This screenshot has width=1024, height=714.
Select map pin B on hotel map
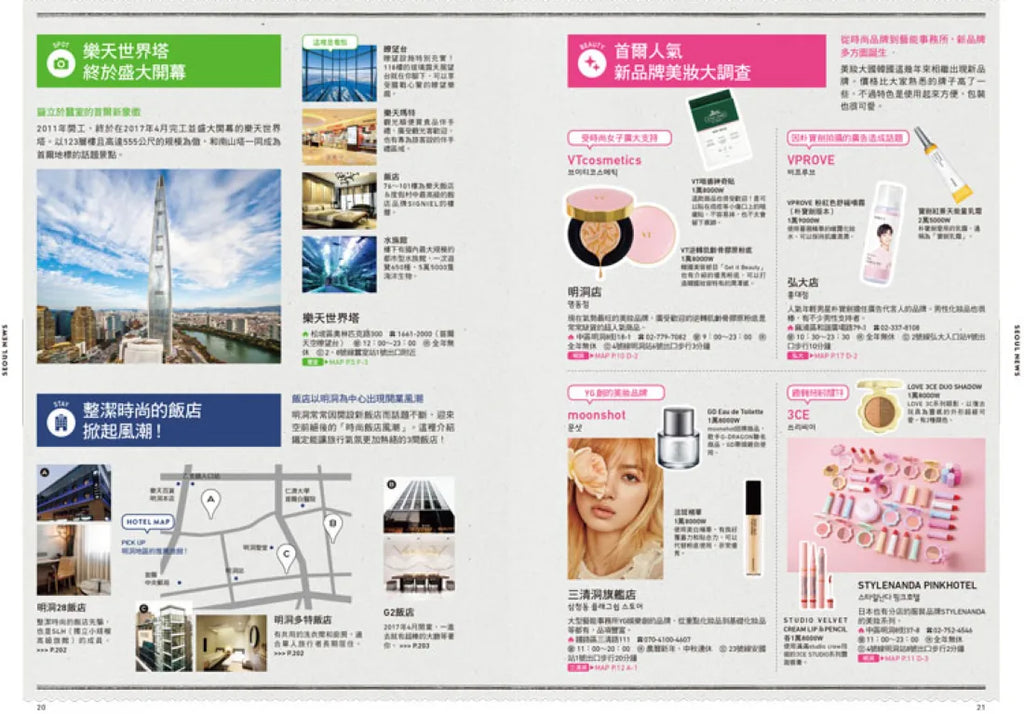click(x=333, y=526)
